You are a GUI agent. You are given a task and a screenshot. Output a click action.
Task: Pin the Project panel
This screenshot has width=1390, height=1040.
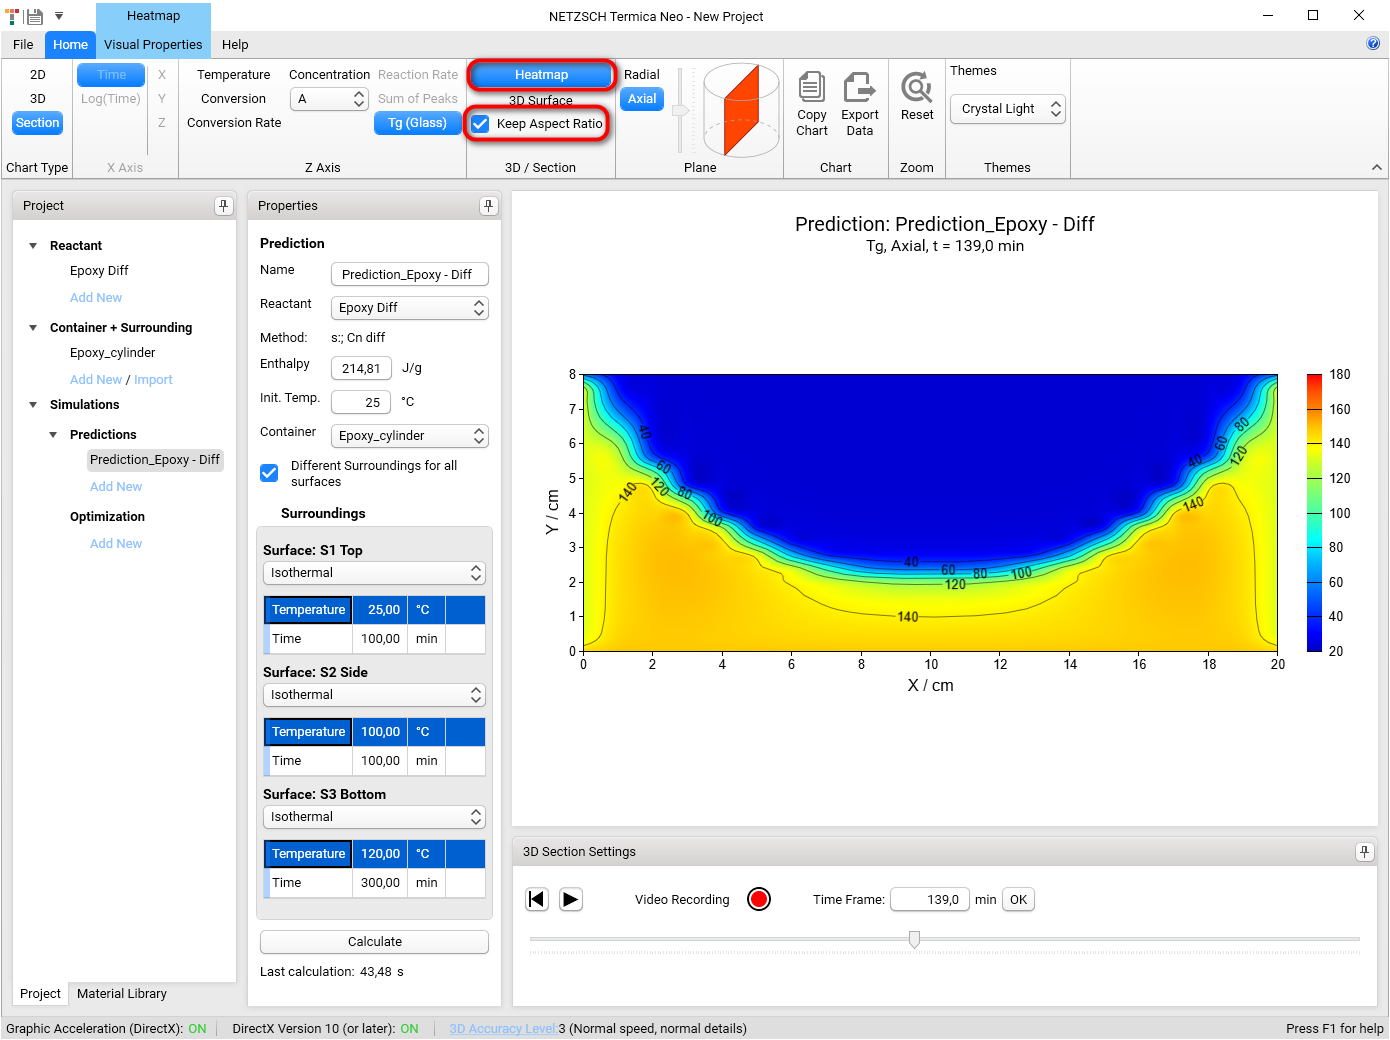pos(223,206)
